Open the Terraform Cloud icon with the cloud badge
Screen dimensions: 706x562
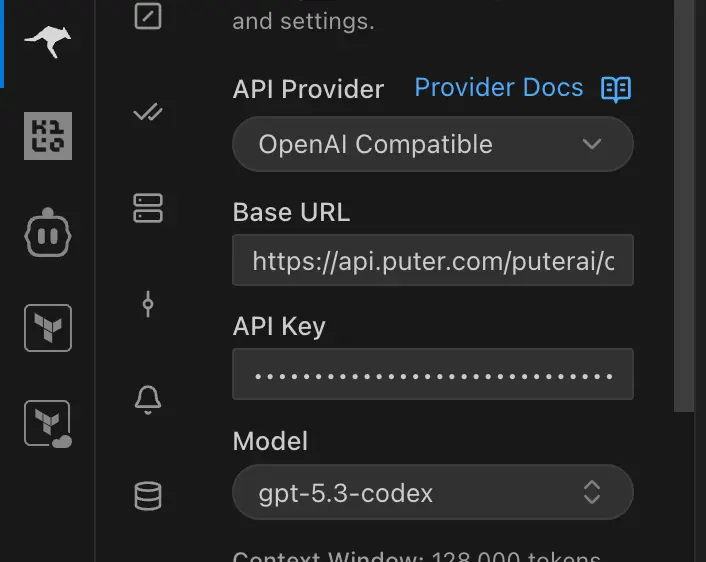coord(48,424)
